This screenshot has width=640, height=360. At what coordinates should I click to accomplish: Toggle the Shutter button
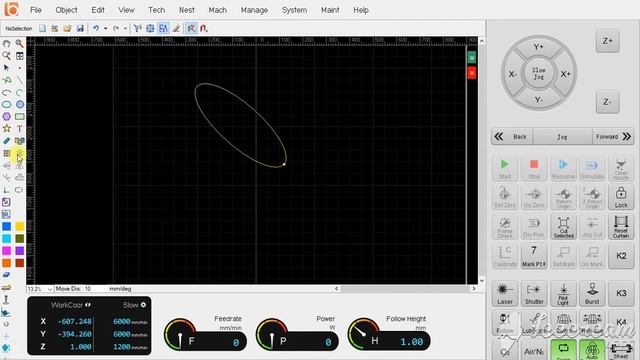[x=534, y=293]
